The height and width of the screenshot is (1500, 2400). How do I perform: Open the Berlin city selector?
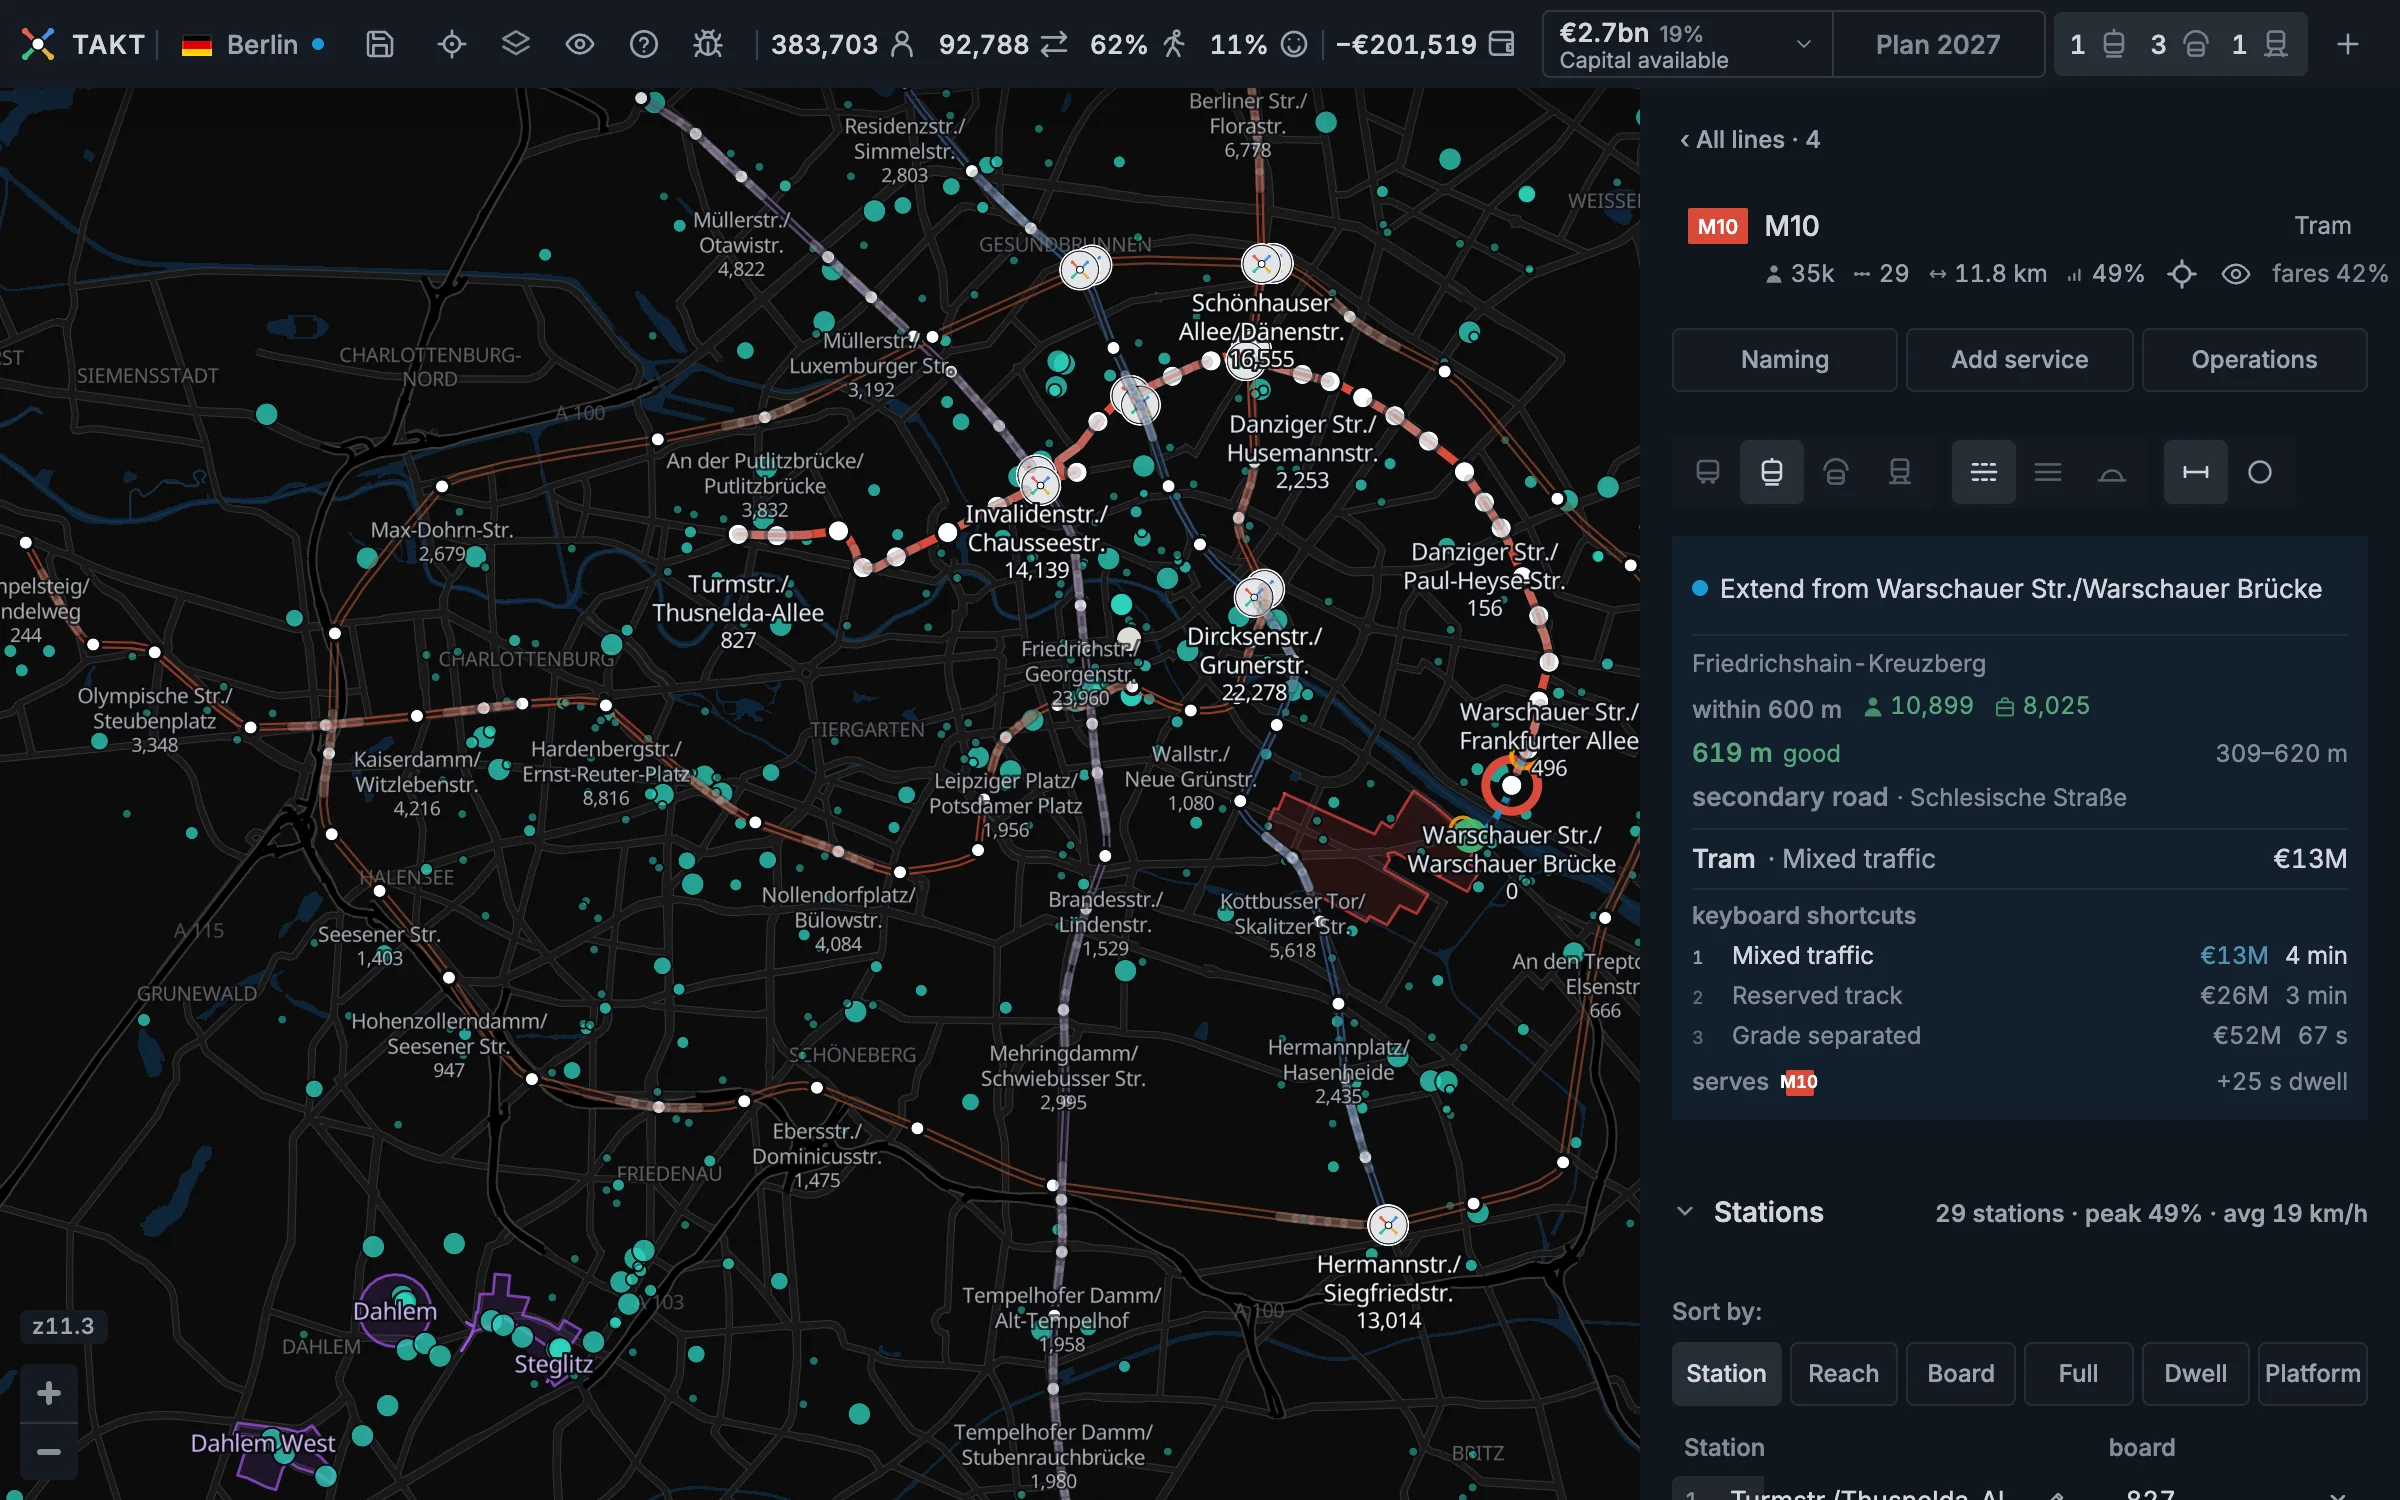(x=253, y=45)
